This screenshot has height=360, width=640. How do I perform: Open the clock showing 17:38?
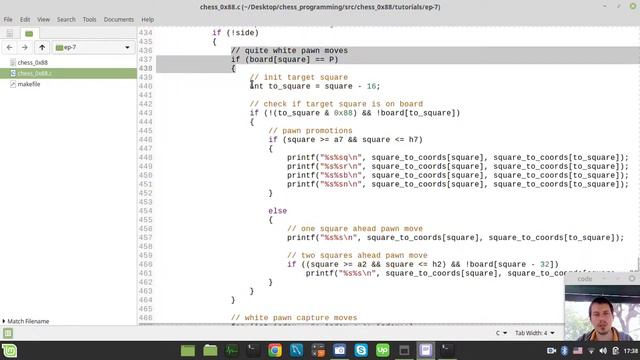point(631,351)
